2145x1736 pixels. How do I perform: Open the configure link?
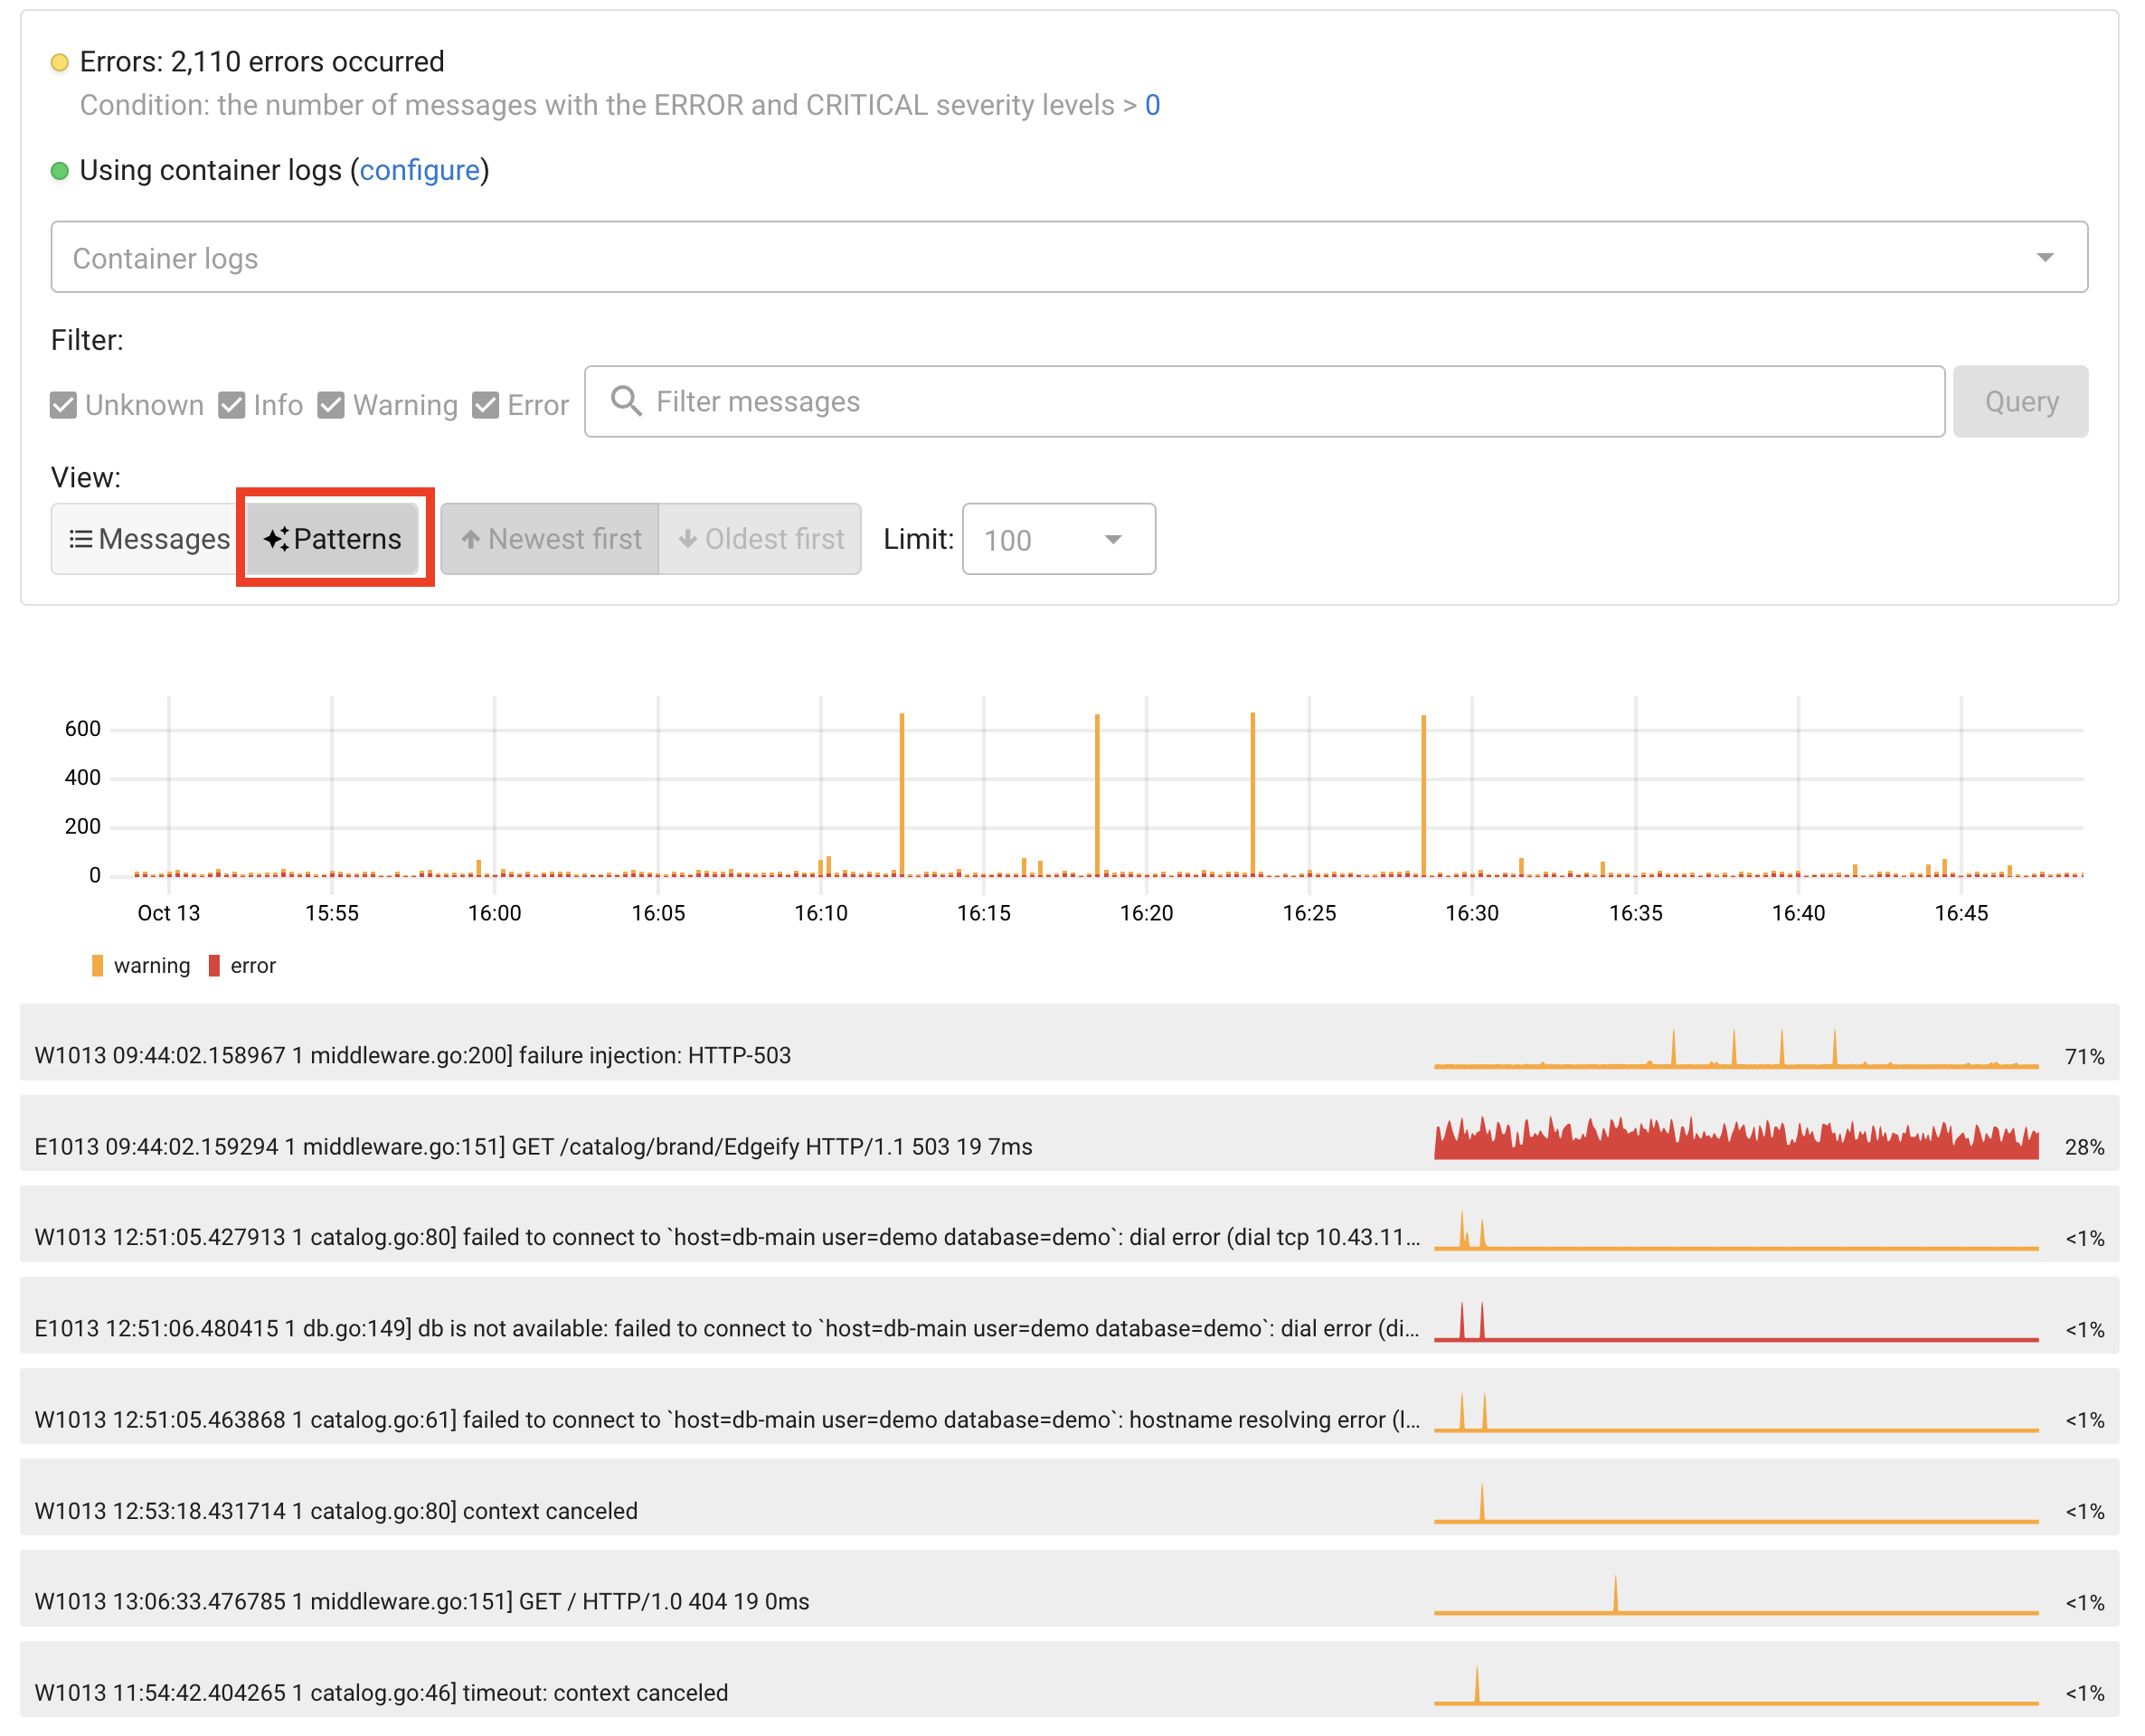(x=419, y=170)
